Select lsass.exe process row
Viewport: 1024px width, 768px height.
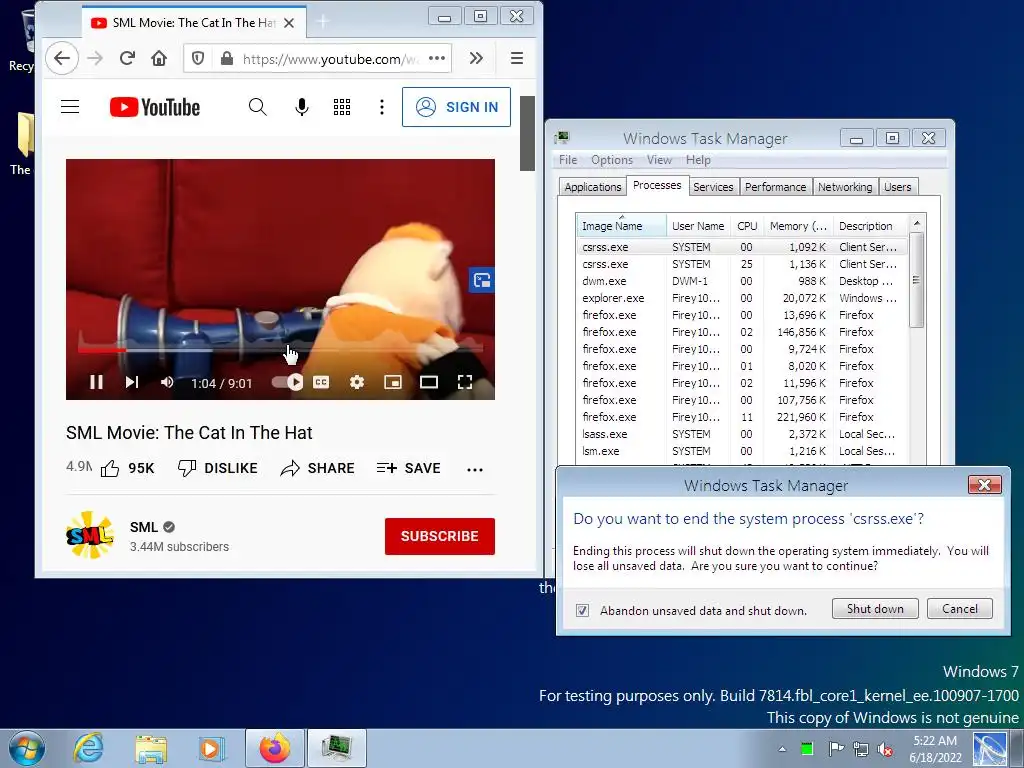(x=741, y=434)
